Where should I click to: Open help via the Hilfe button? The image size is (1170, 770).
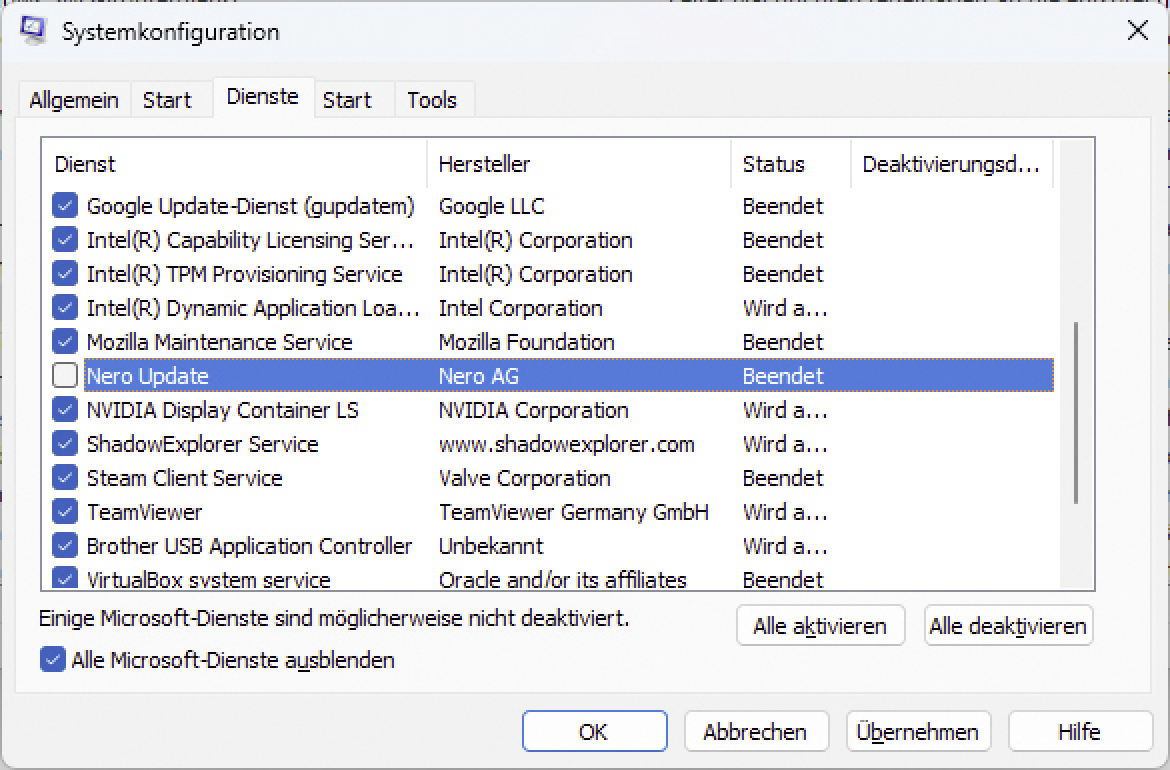pos(1080,731)
